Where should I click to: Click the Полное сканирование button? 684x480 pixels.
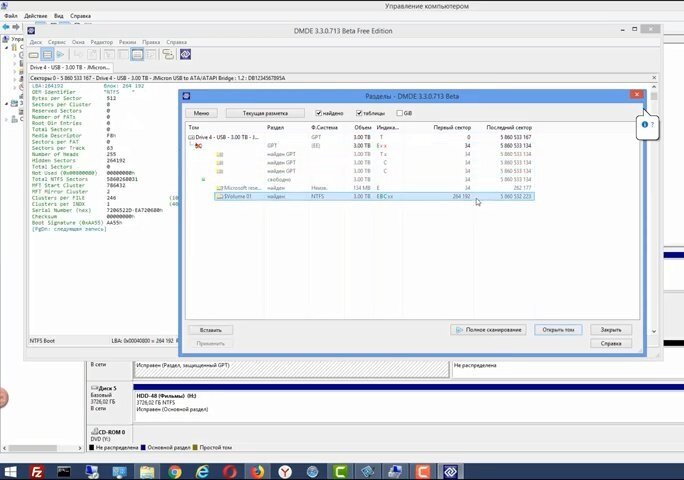point(488,330)
